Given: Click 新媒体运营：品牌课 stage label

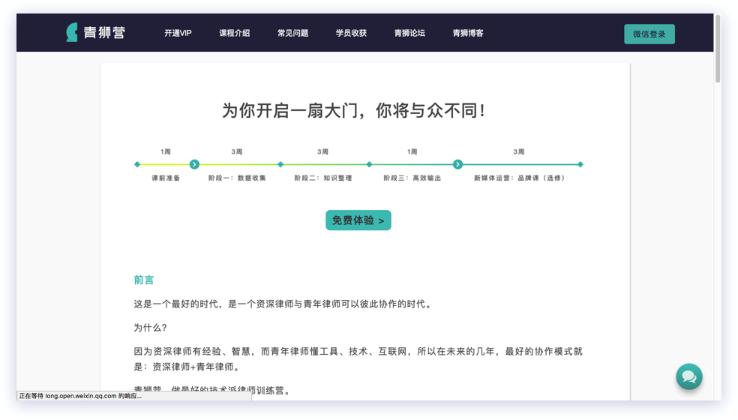Looking at the screenshot, I should tap(518, 178).
